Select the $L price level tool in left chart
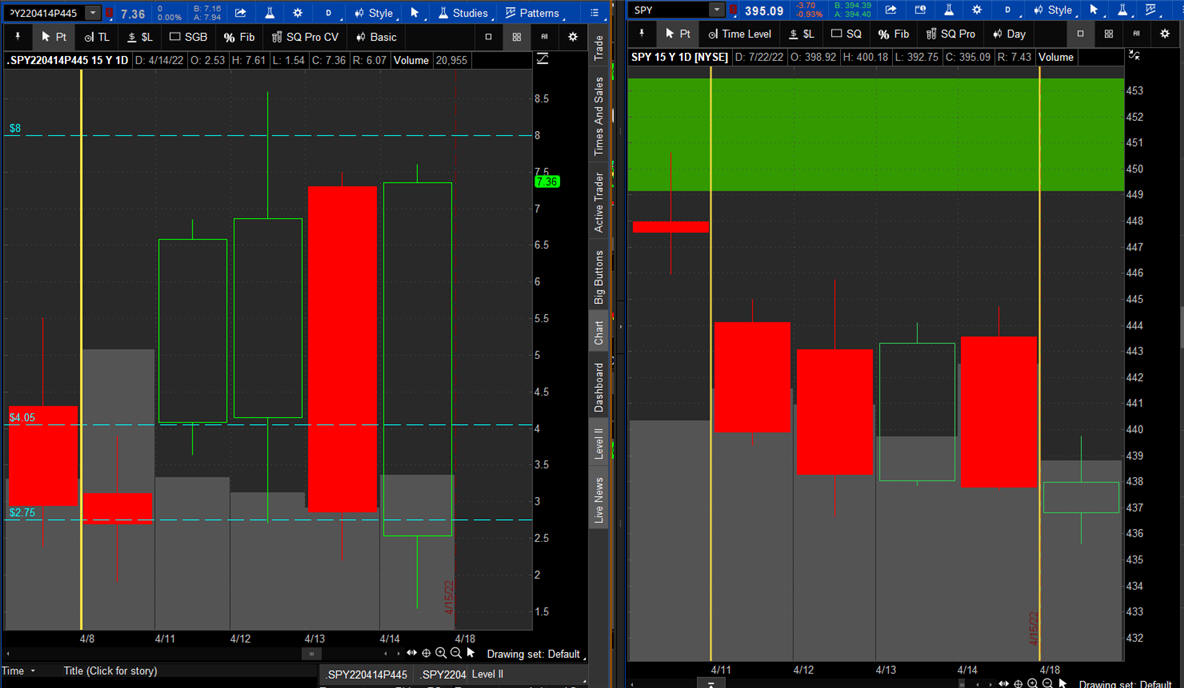Image resolution: width=1184 pixels, height=688 pixels. pyautogui.click(x=140, y=37)
